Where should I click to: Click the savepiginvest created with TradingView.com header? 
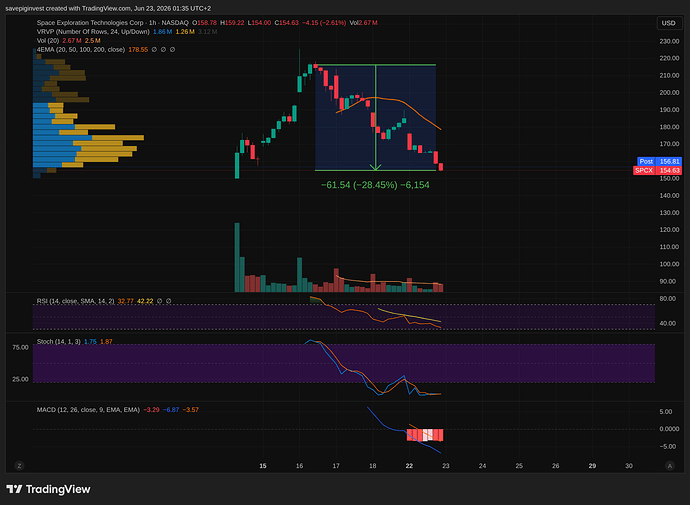point(108,8)
